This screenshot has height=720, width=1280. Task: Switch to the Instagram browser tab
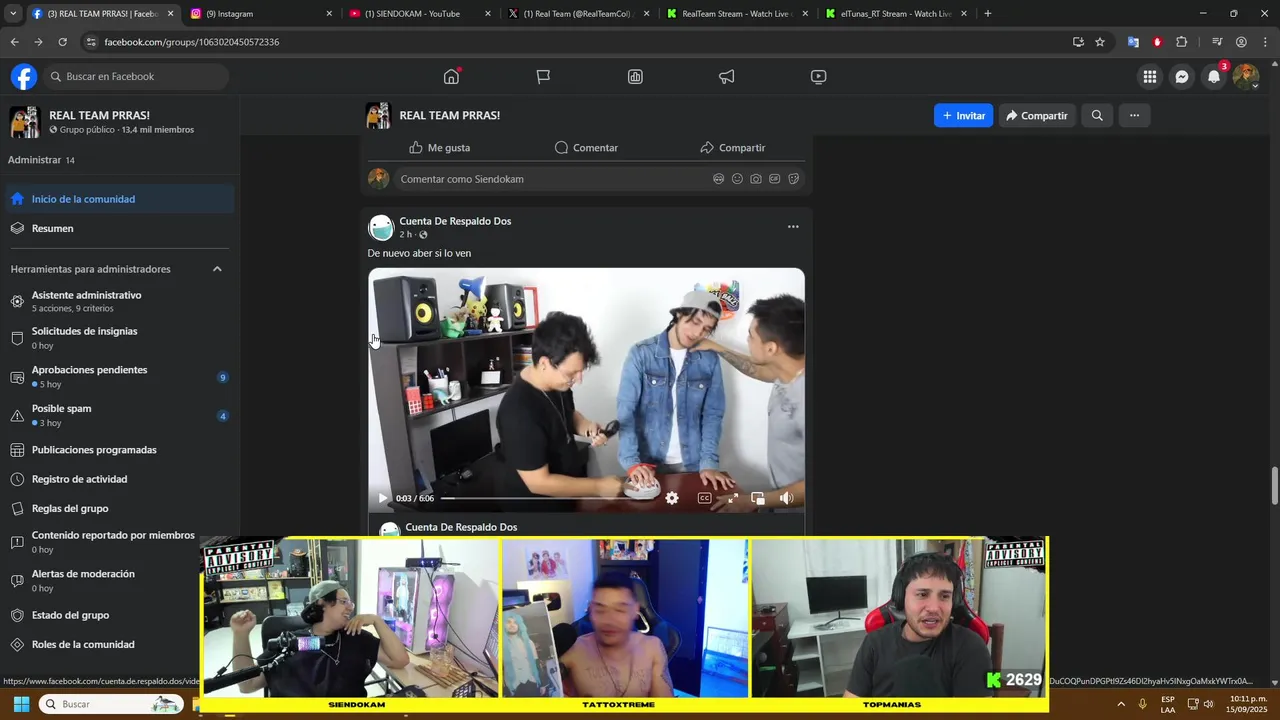[x=260, y=14]
